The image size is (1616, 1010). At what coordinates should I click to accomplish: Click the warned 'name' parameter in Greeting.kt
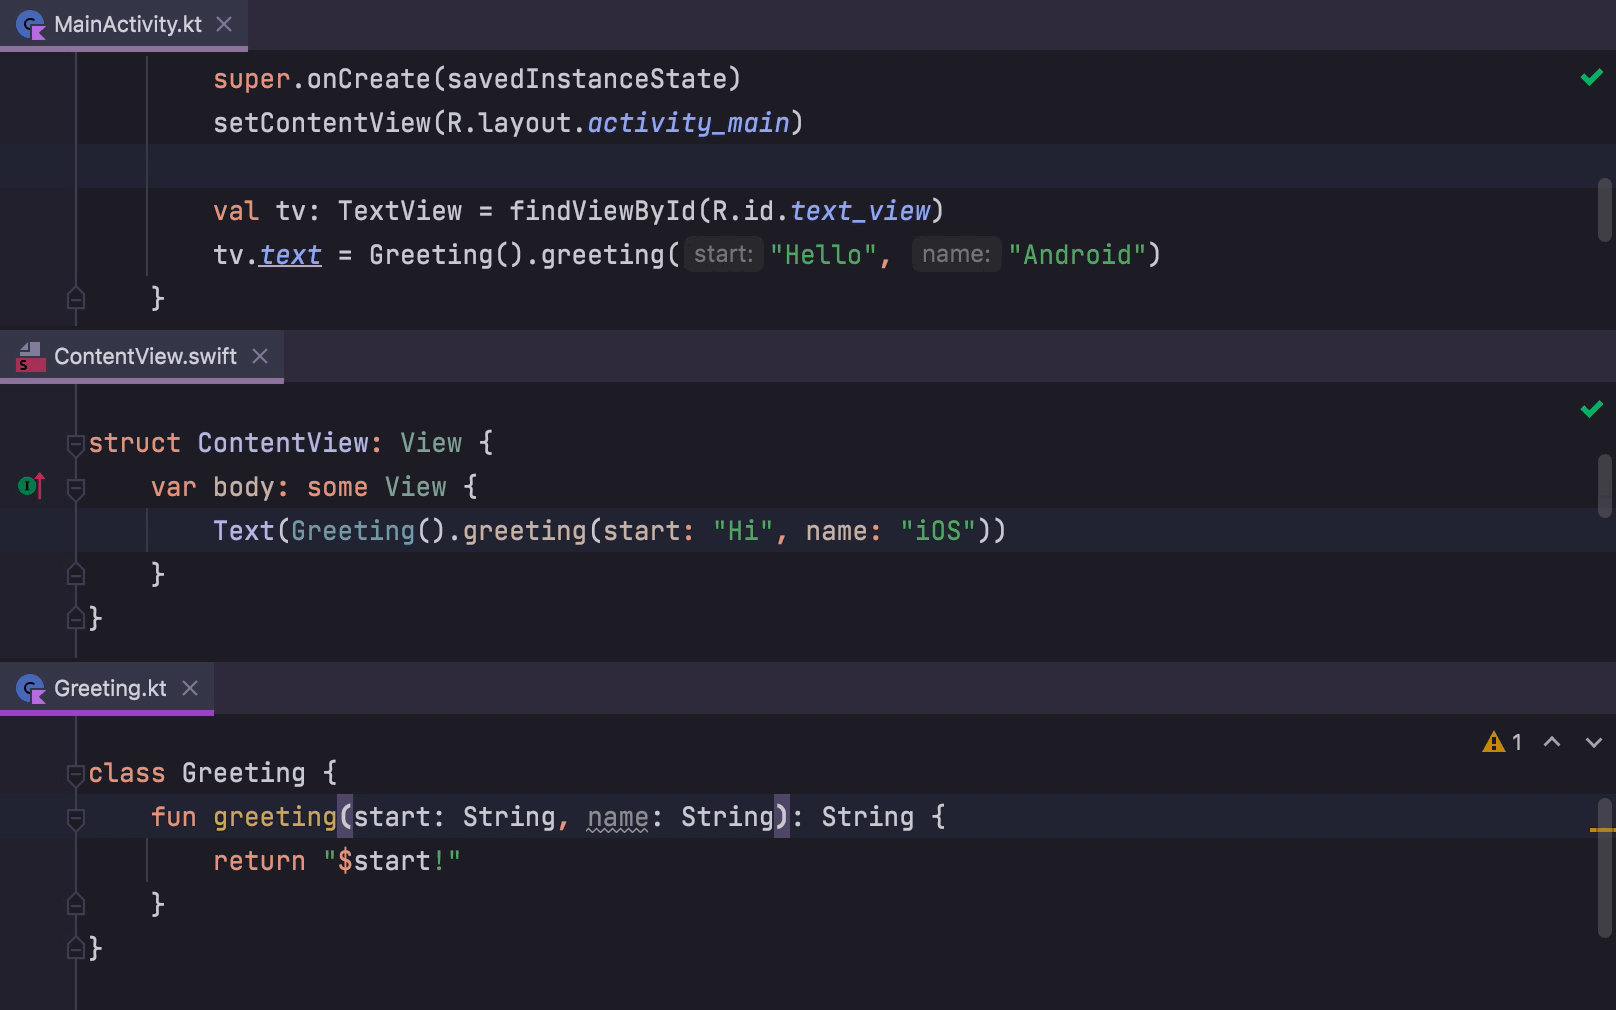(618, 818)
